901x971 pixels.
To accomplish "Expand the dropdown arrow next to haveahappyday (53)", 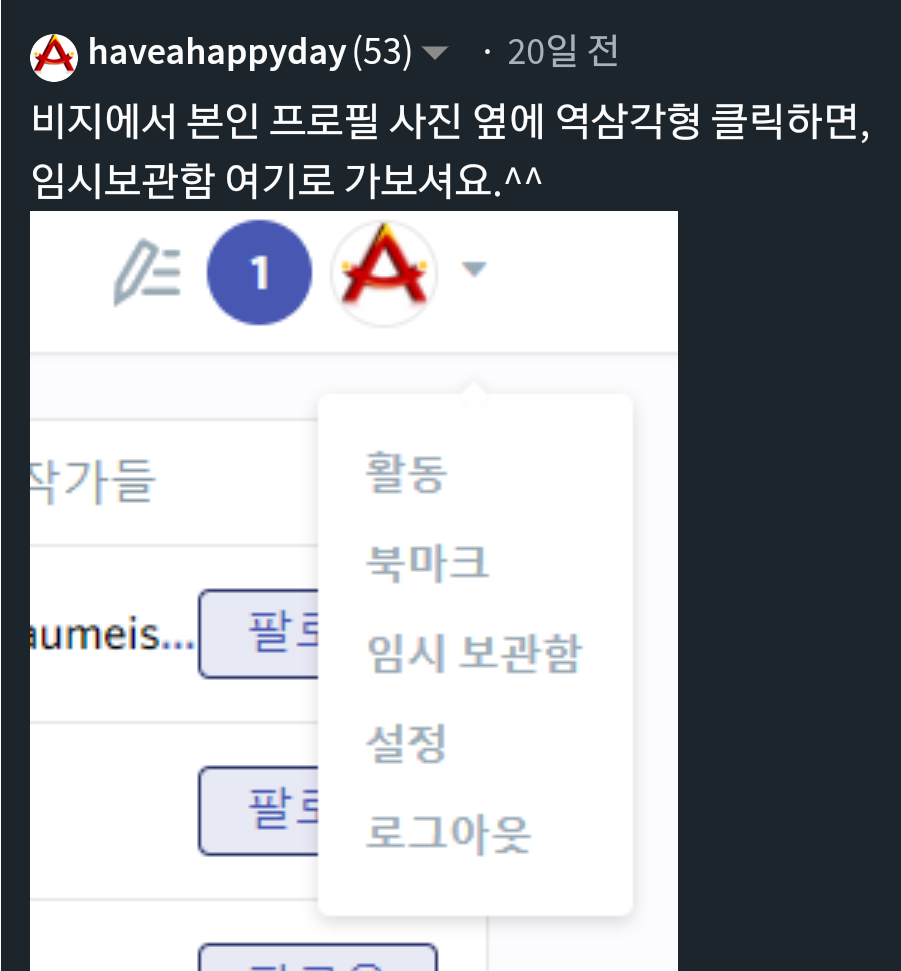I will pos(434,53).
